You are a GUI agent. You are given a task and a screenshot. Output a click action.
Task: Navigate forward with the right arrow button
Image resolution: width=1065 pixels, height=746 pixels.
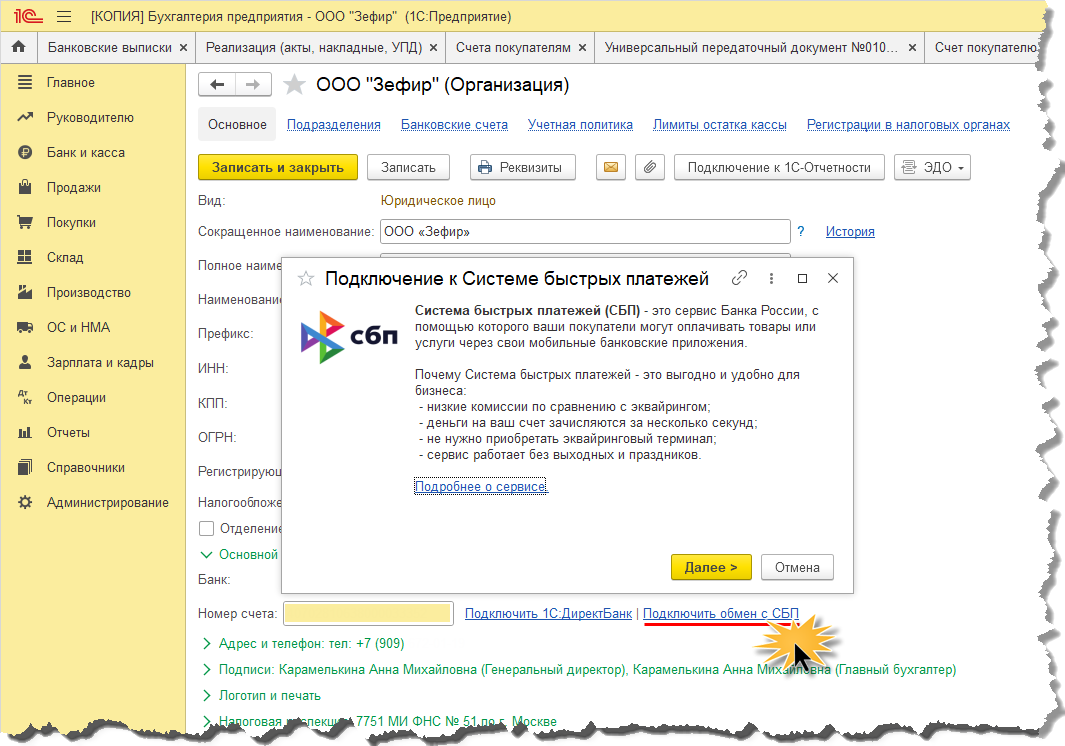(253, 84)
